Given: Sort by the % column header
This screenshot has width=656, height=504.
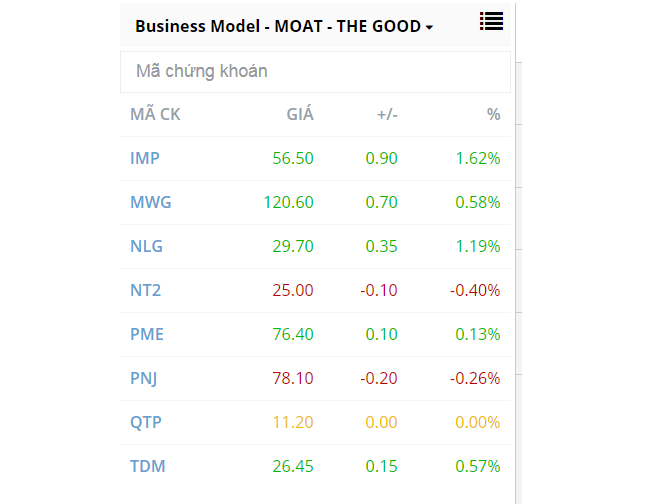Looking at the screenshot, I should [x=493, y=114].
